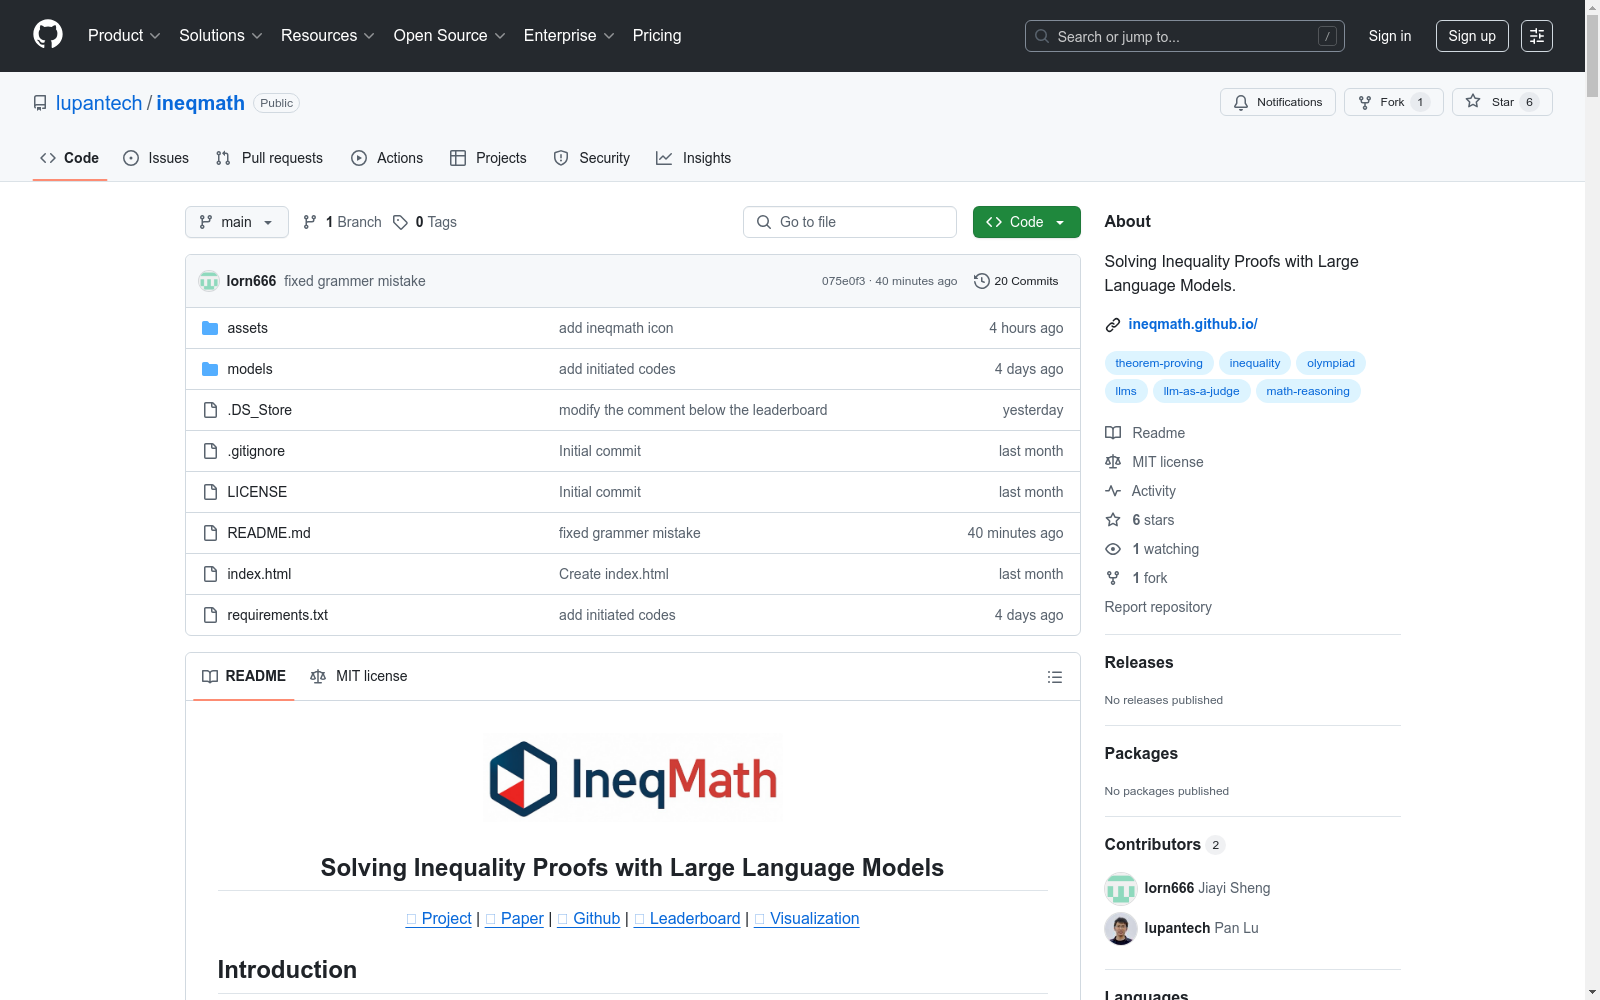Open the 20 Commits history link

(1016, 281)
